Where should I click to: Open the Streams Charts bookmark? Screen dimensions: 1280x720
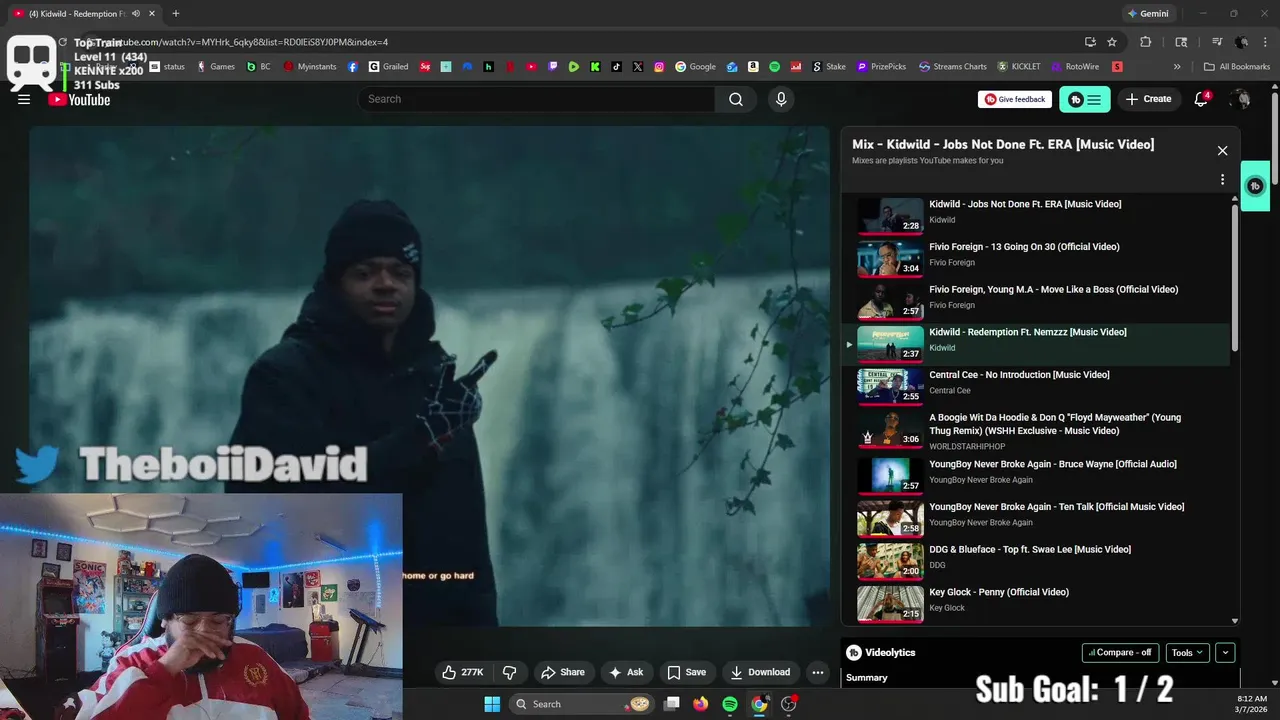click(953, 67)
